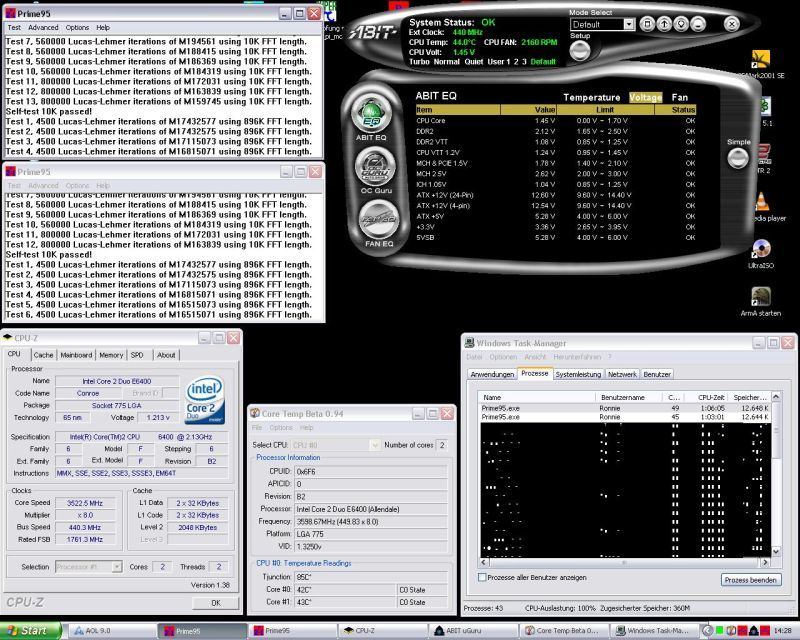Viewport: 800px width, 640px height.
Task: Click the Task Manager horizontal scroll right arrow
Action: [765, 562]
